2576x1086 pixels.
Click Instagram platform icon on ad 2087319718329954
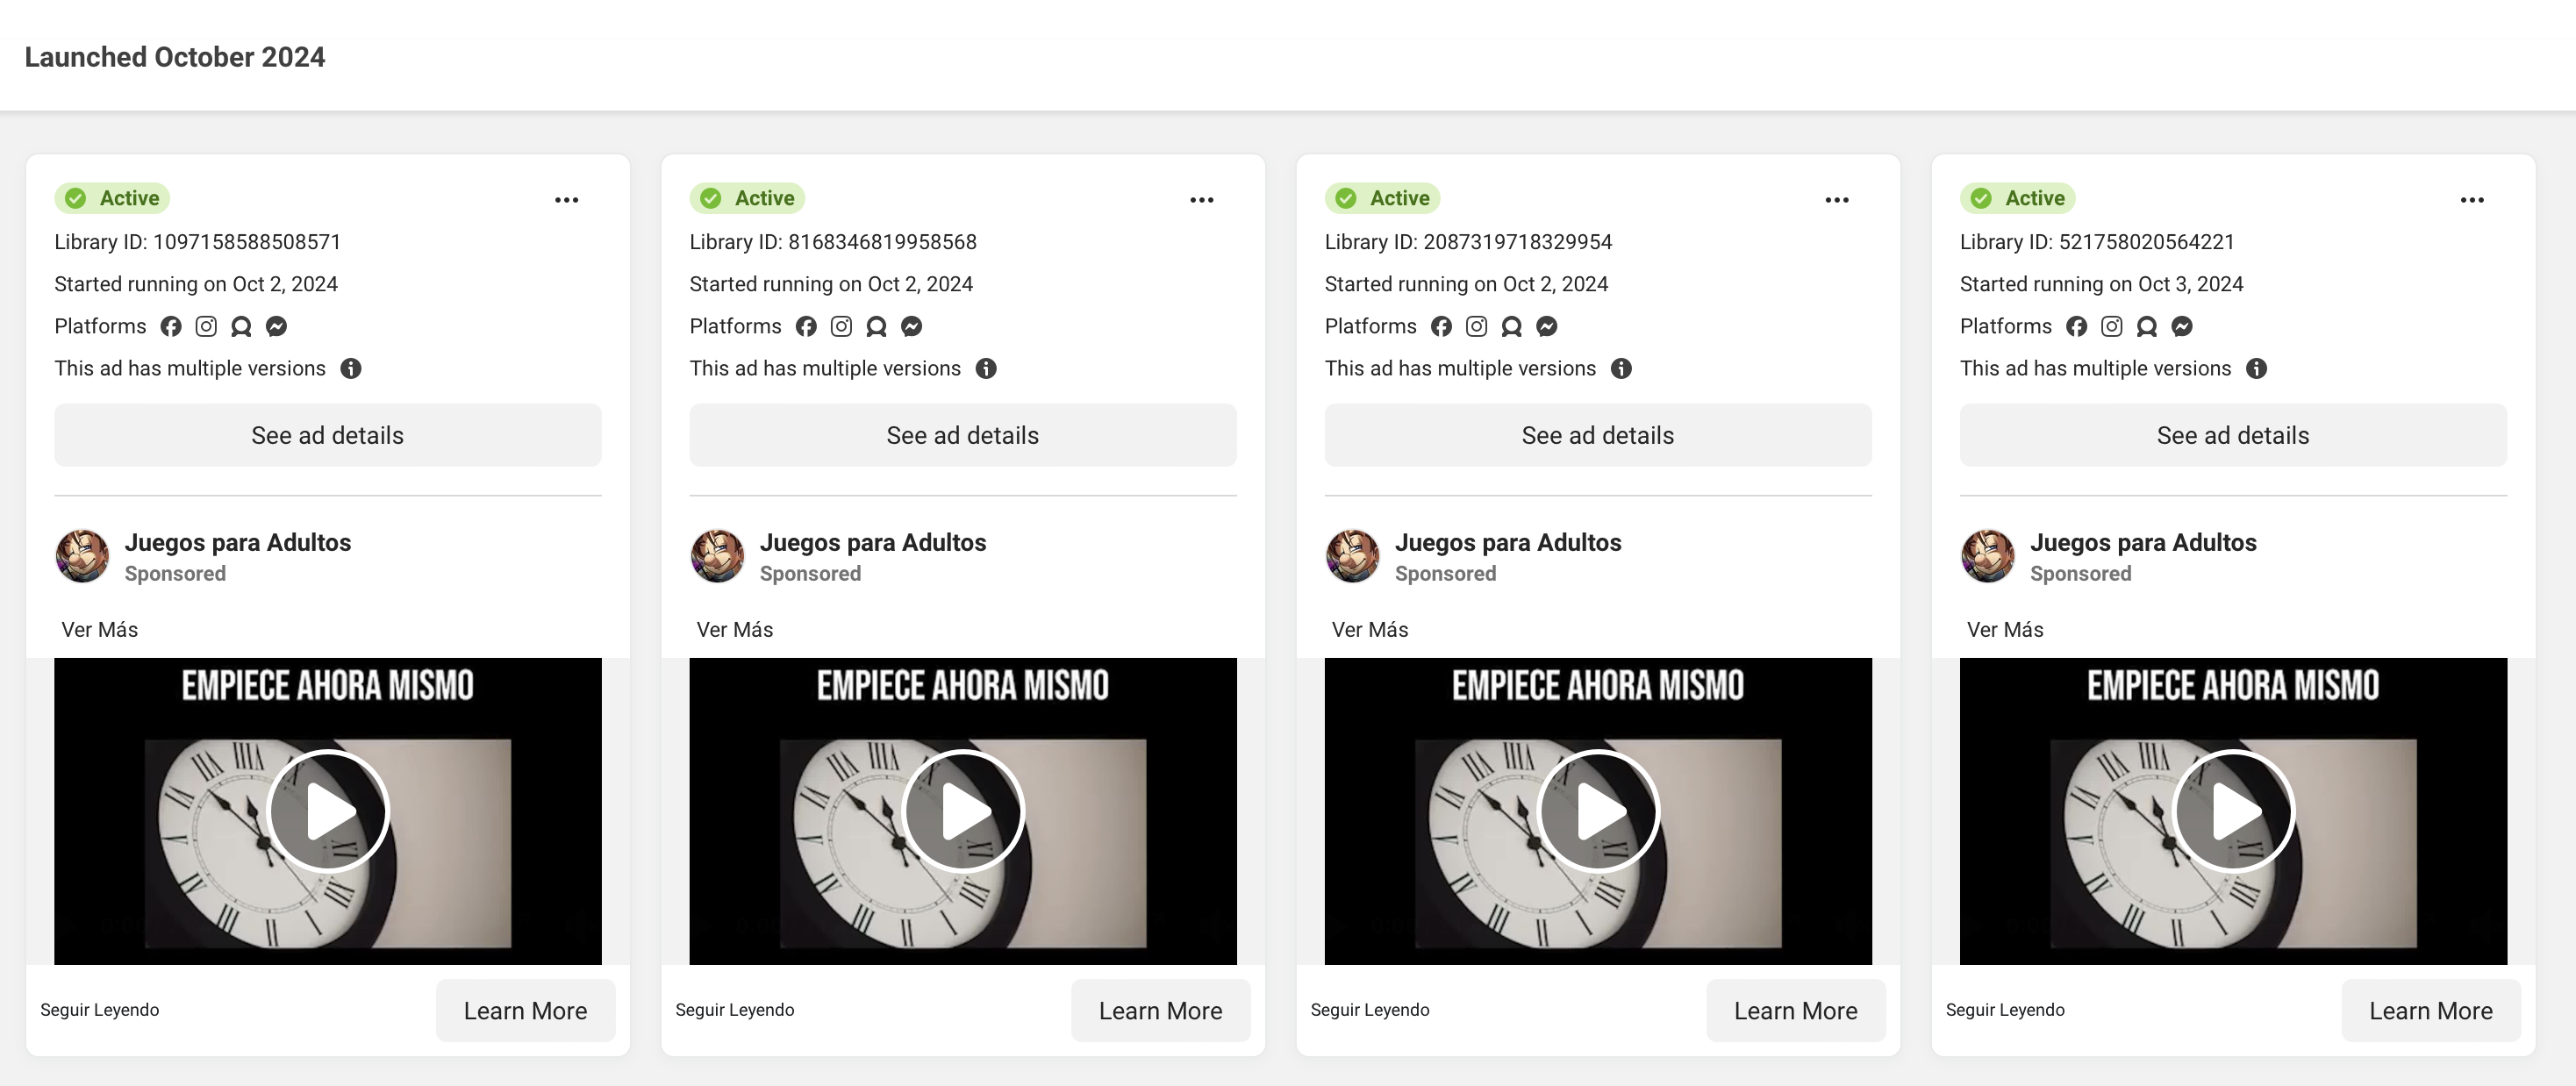point(1476,326)
